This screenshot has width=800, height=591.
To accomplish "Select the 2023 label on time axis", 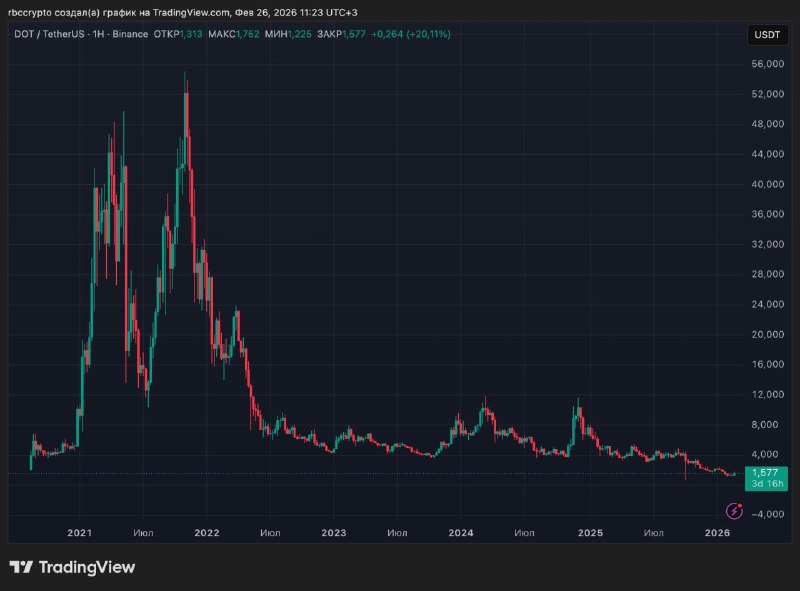I will 333,534.
